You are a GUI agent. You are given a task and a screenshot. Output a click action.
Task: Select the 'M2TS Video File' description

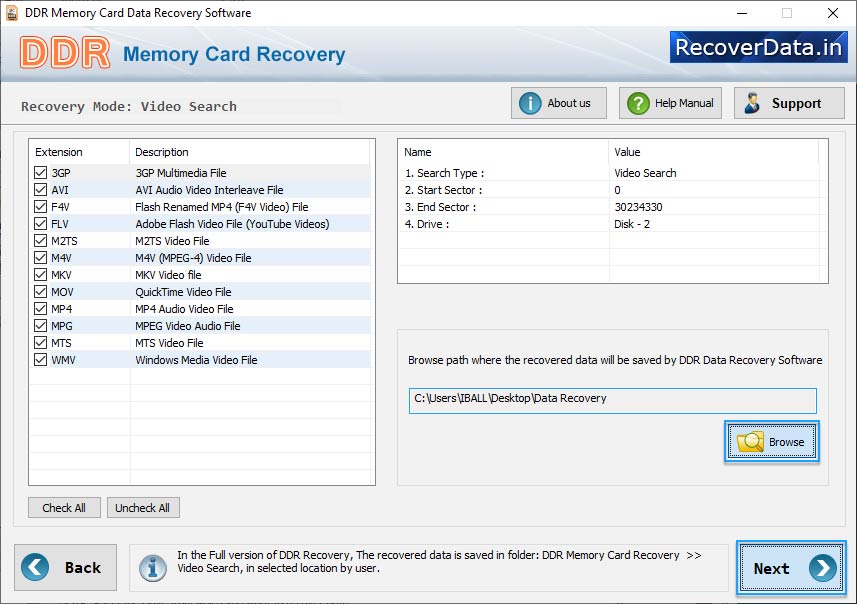pos(172,241)
